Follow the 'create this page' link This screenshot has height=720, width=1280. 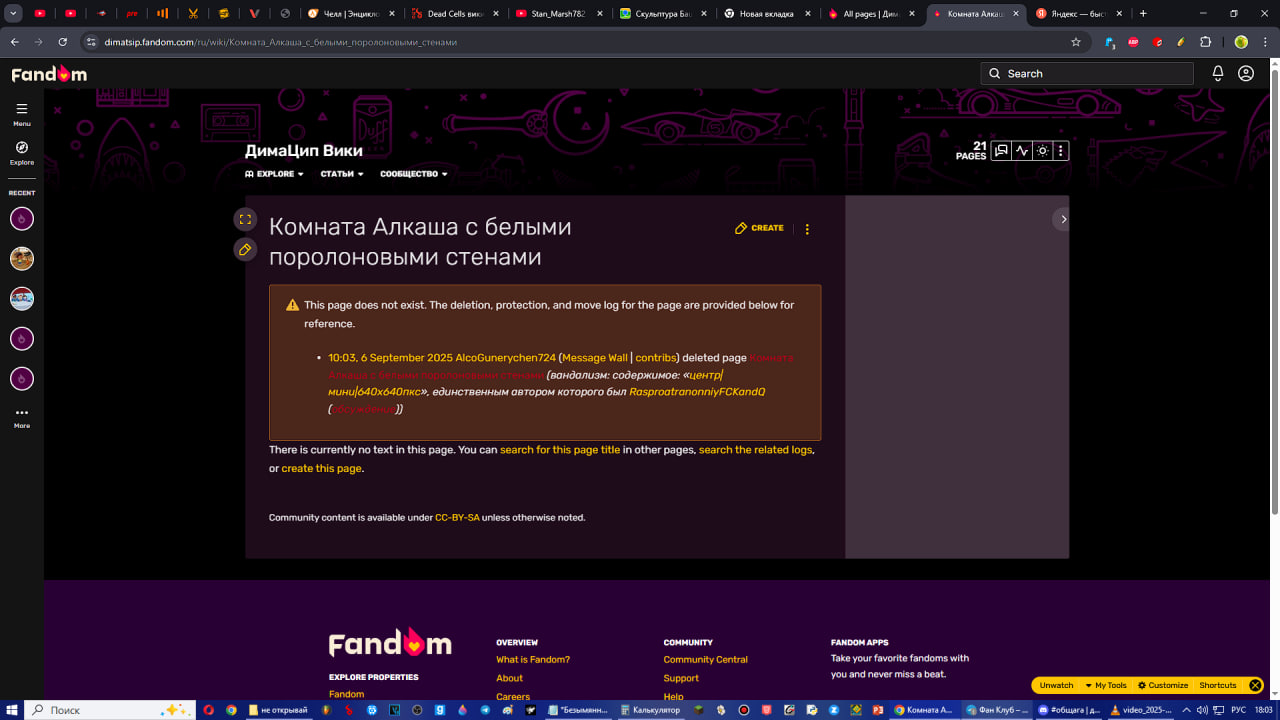coord(321,468)
